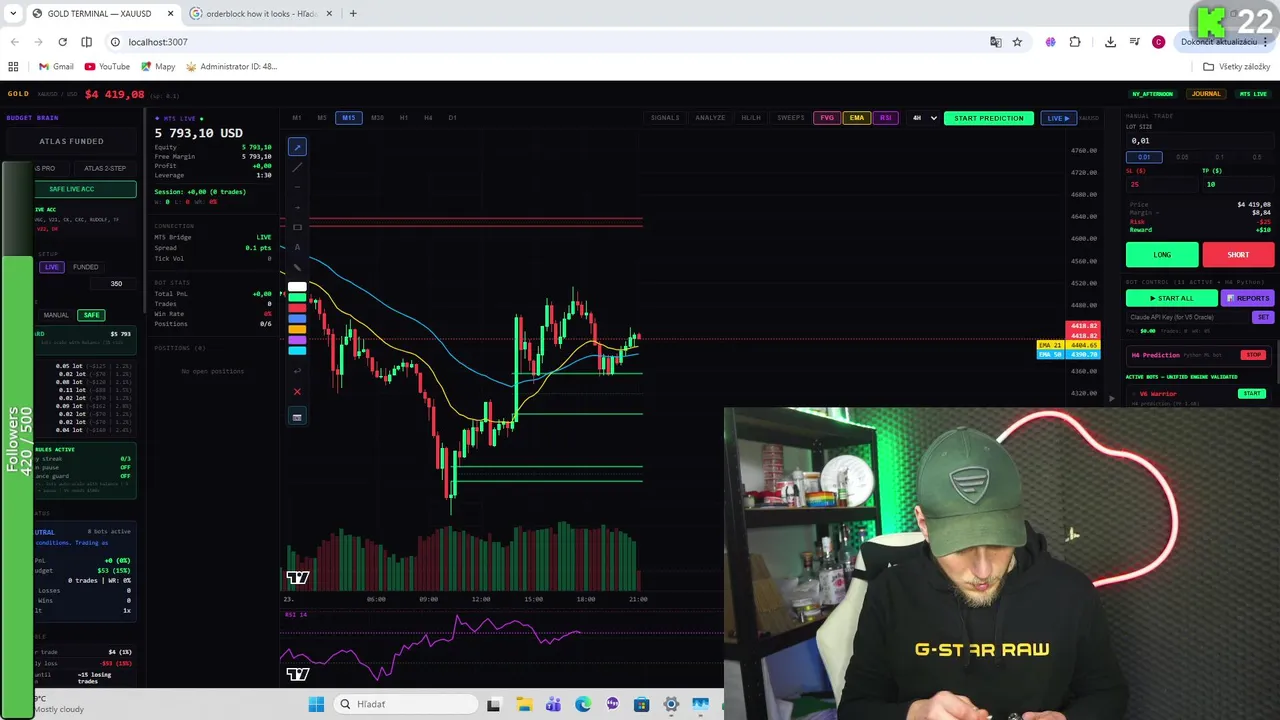Choose the 0.5 lot size preset
1280x720 pixels.
click(1257, 157)
